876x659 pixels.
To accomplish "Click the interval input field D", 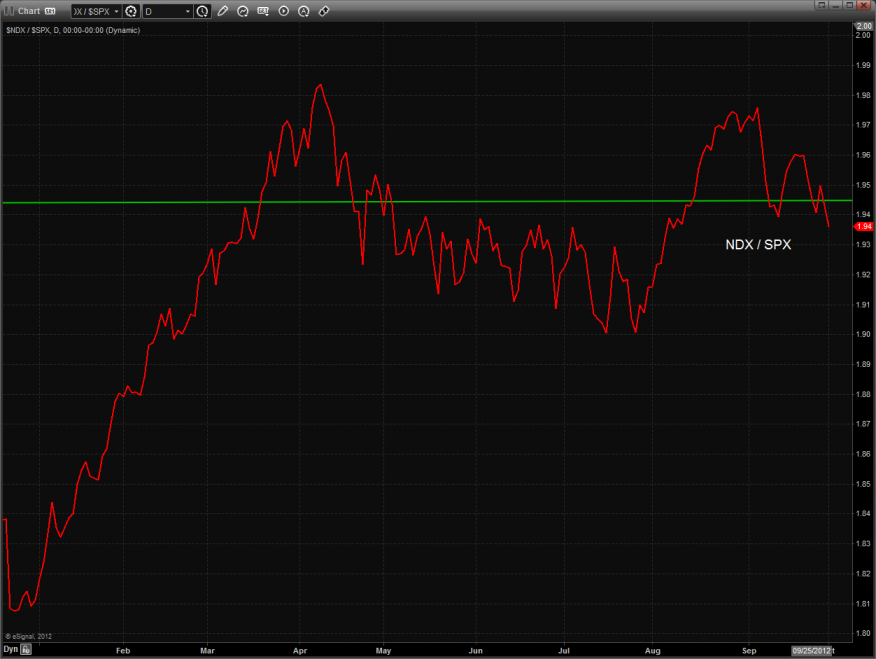I will point(163,12).
